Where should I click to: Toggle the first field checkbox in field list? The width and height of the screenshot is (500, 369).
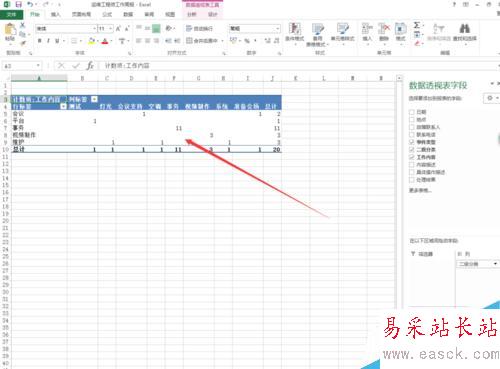point(412,112)
